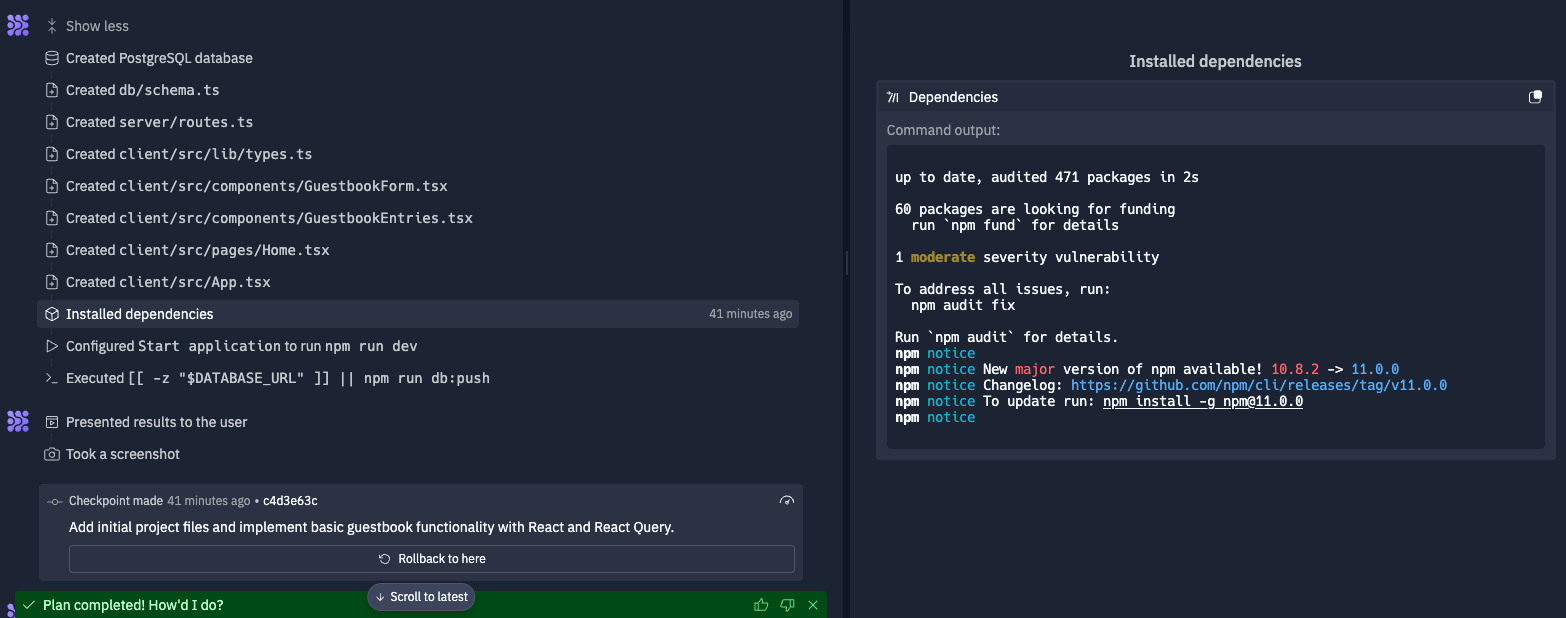The width and height of the screenshot is (1566, 618).
Task: Click the 'npm audit fix' output line
Action: [x=963, y=305]
